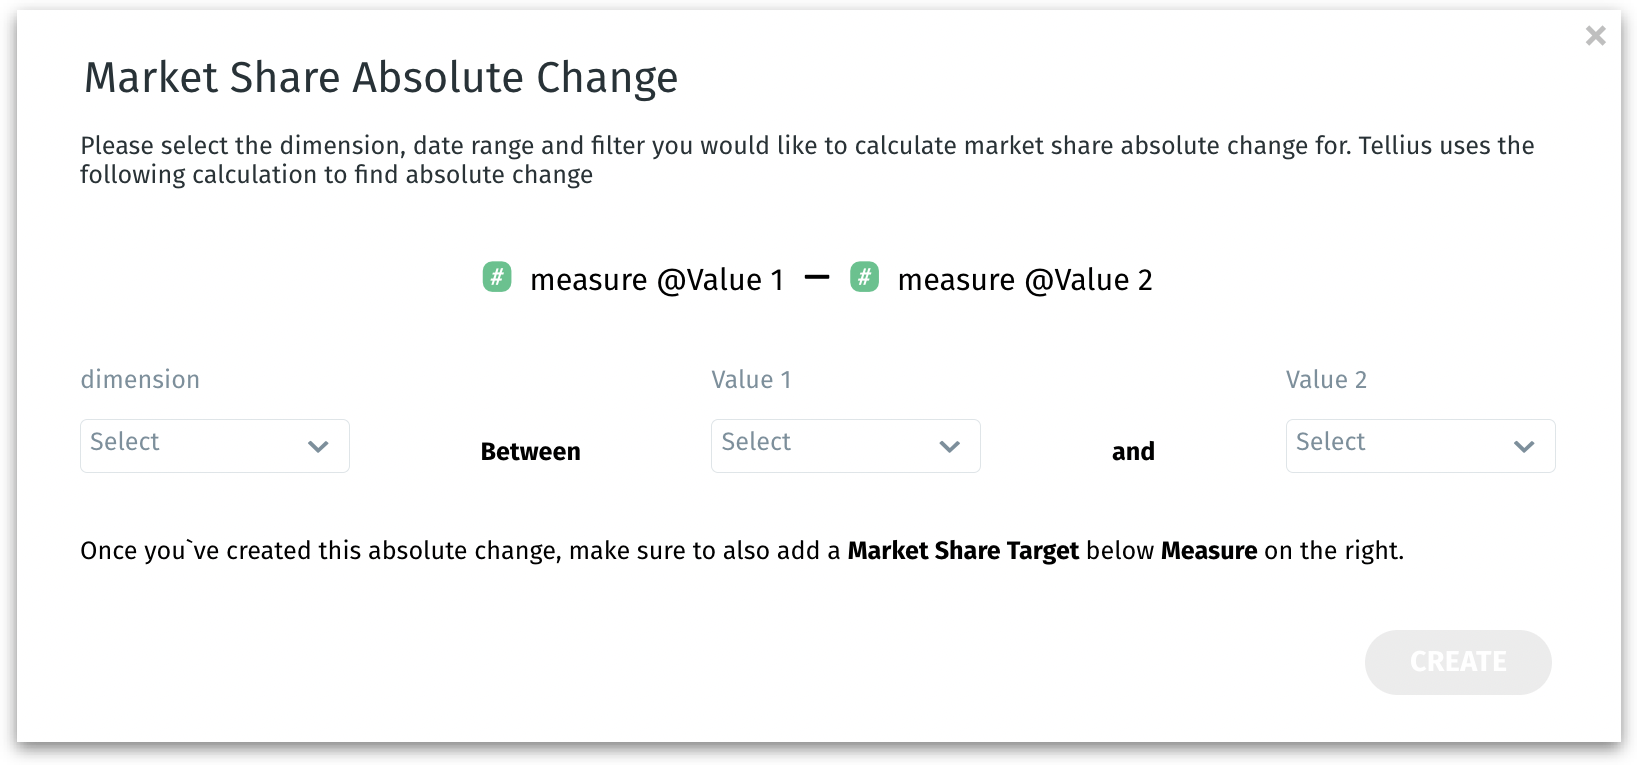The width and height of the screenshot is (1637, 765).
Task: Click the minus sign between the measures
Action: (x=817, y=278)
